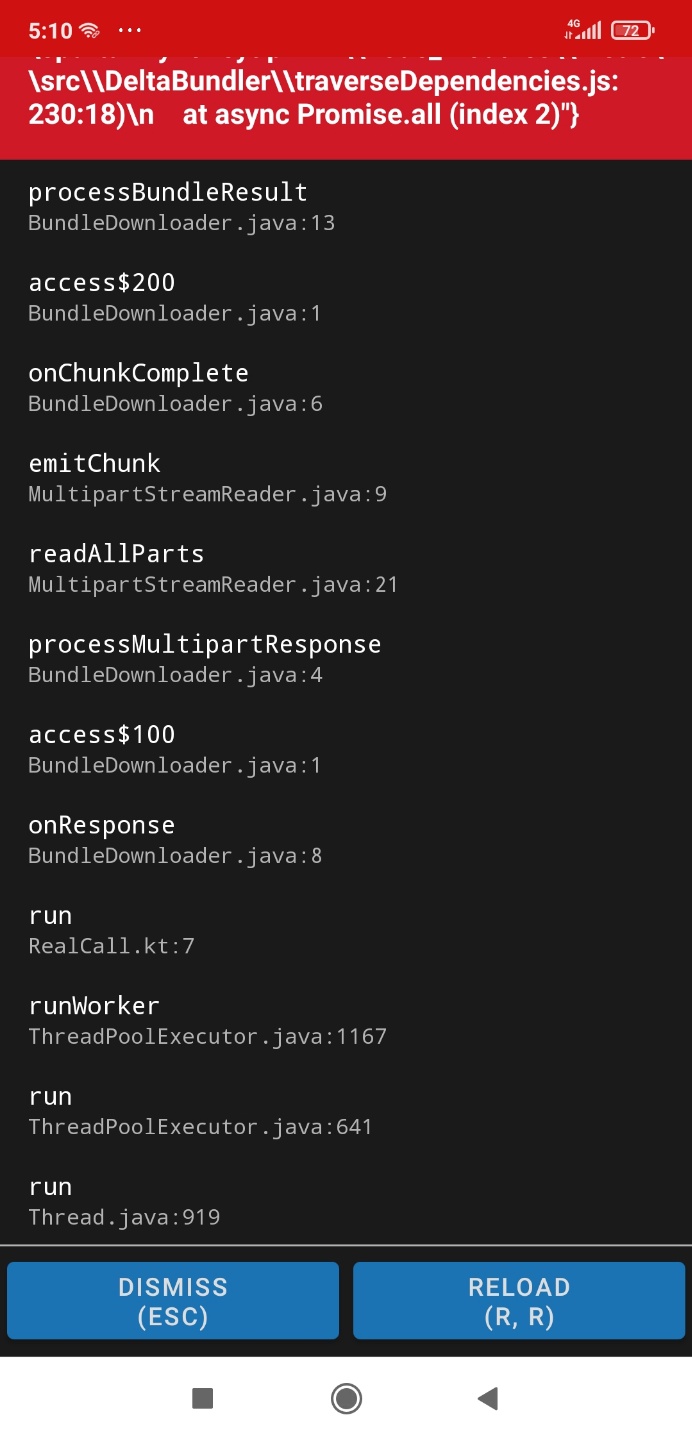692x1440 pixels.
Task: Tap the Wi-Fi status icon
Action: click(89, 31)
